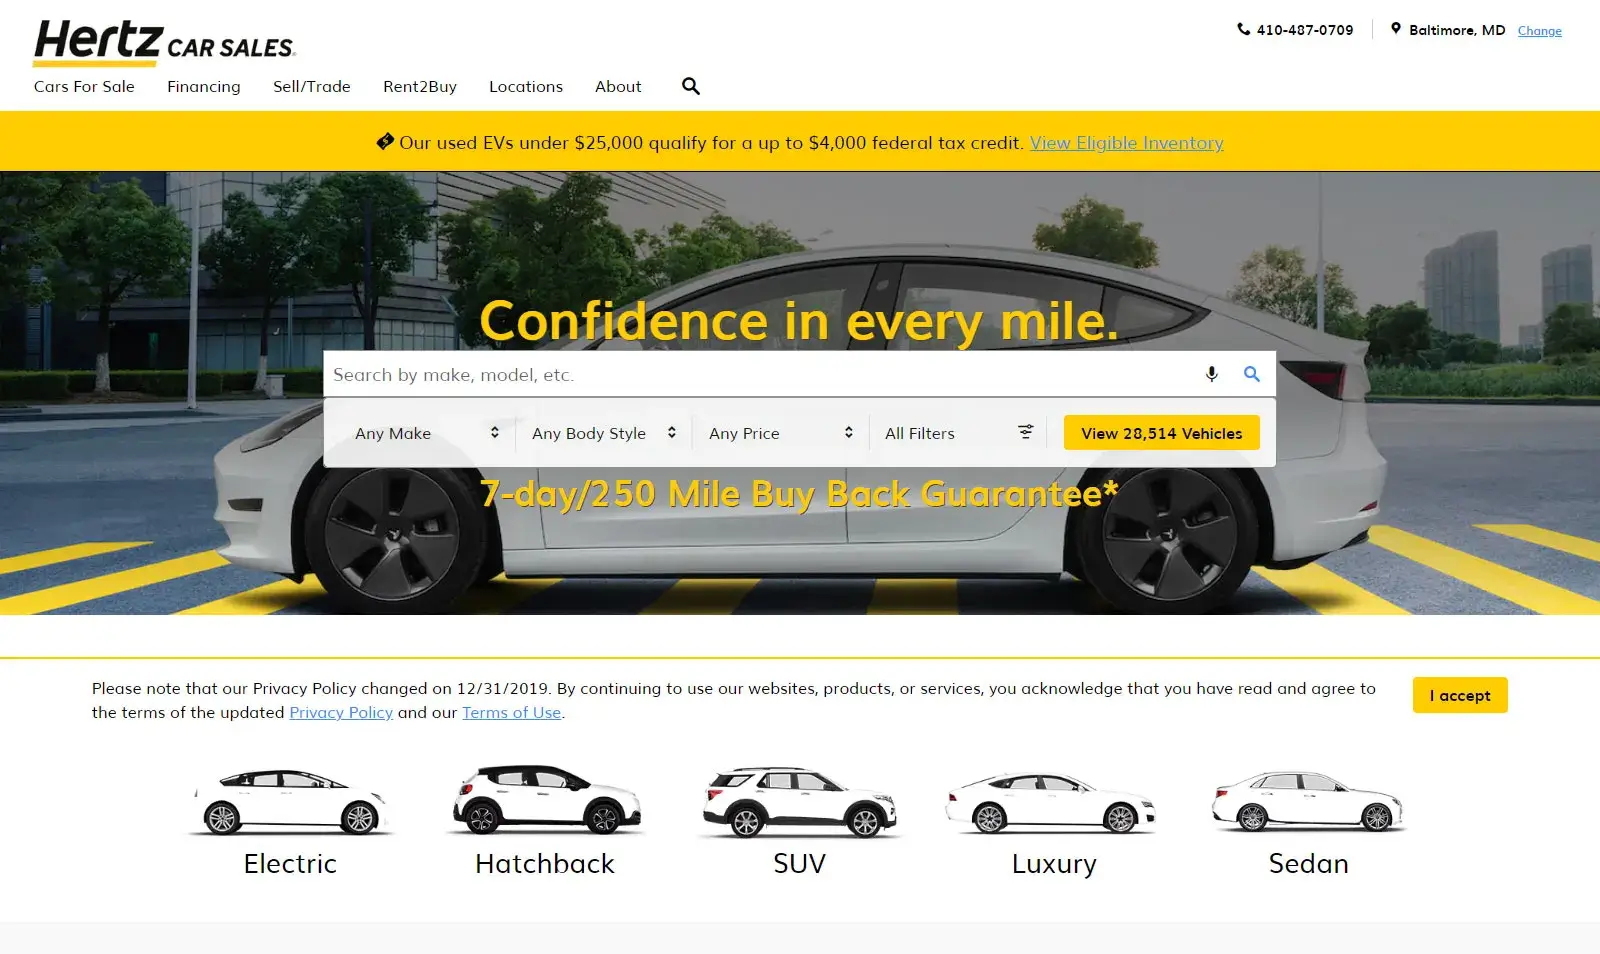The height and width of the screenshot is (954, 1600).
Task: Click the SUV category label
Action: pos(800,863)
